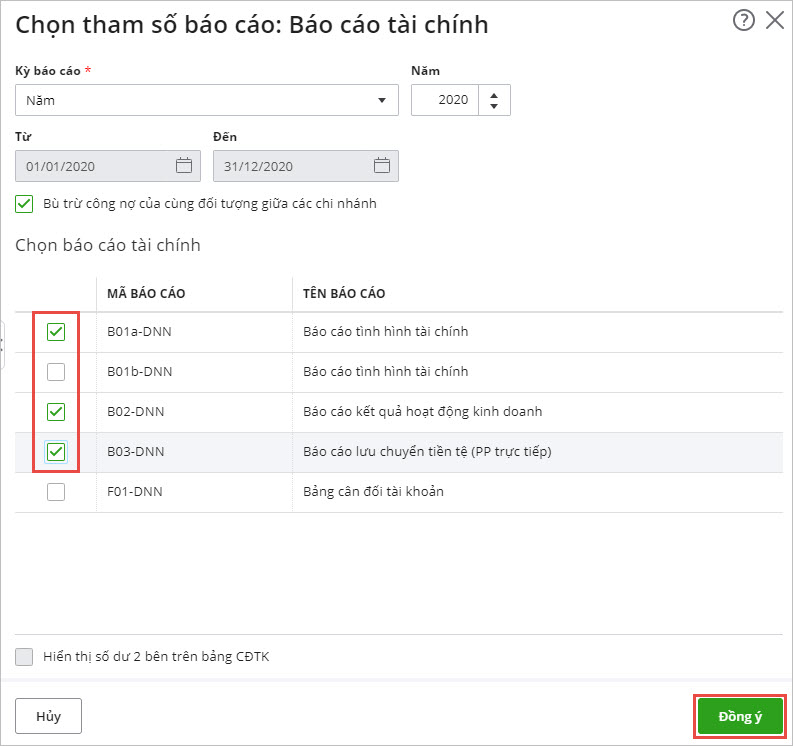Enable Hiển thị số dư 2 bên checkbox
Screen dimensions: 793x746
24,657
